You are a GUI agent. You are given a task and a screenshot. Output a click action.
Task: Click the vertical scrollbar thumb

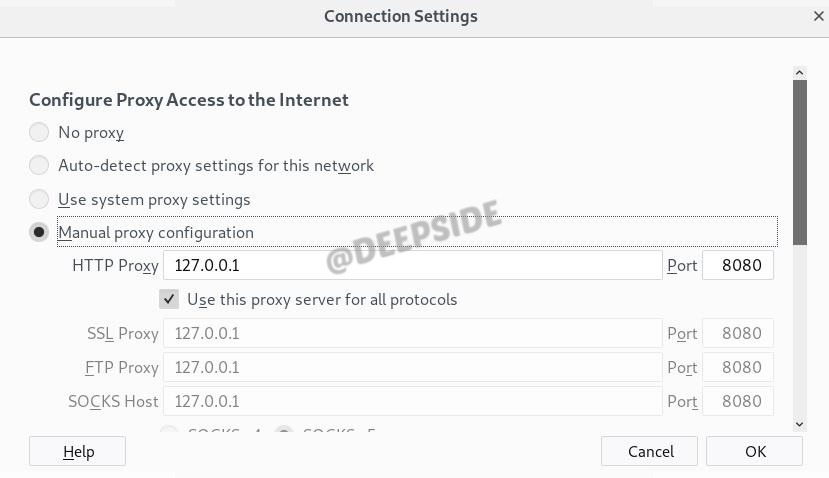[799, 160]
